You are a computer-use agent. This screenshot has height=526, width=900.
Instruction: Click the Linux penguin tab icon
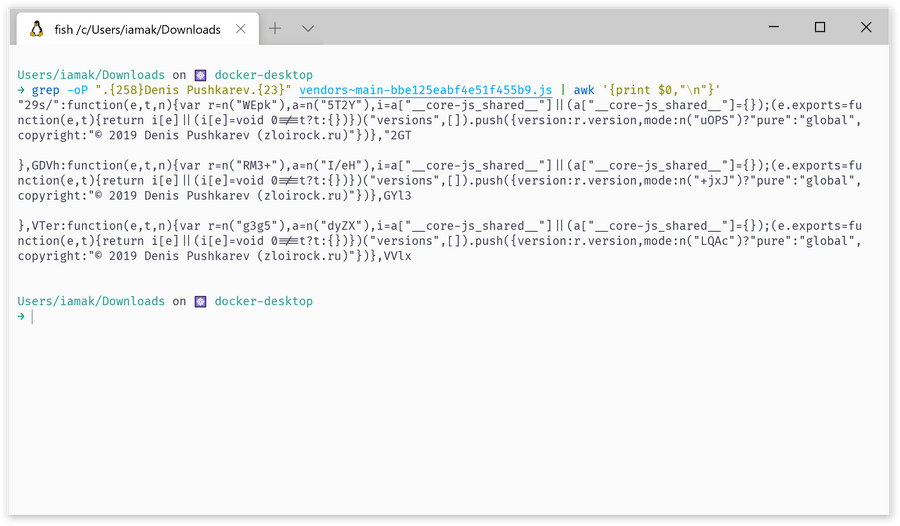pos(37,29)
